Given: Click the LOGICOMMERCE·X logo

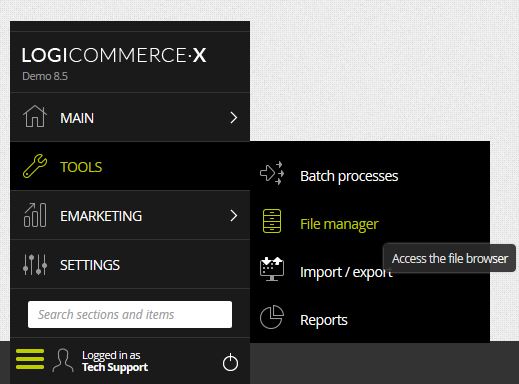Looking at the screenshot, I should (x=114, y=55).
